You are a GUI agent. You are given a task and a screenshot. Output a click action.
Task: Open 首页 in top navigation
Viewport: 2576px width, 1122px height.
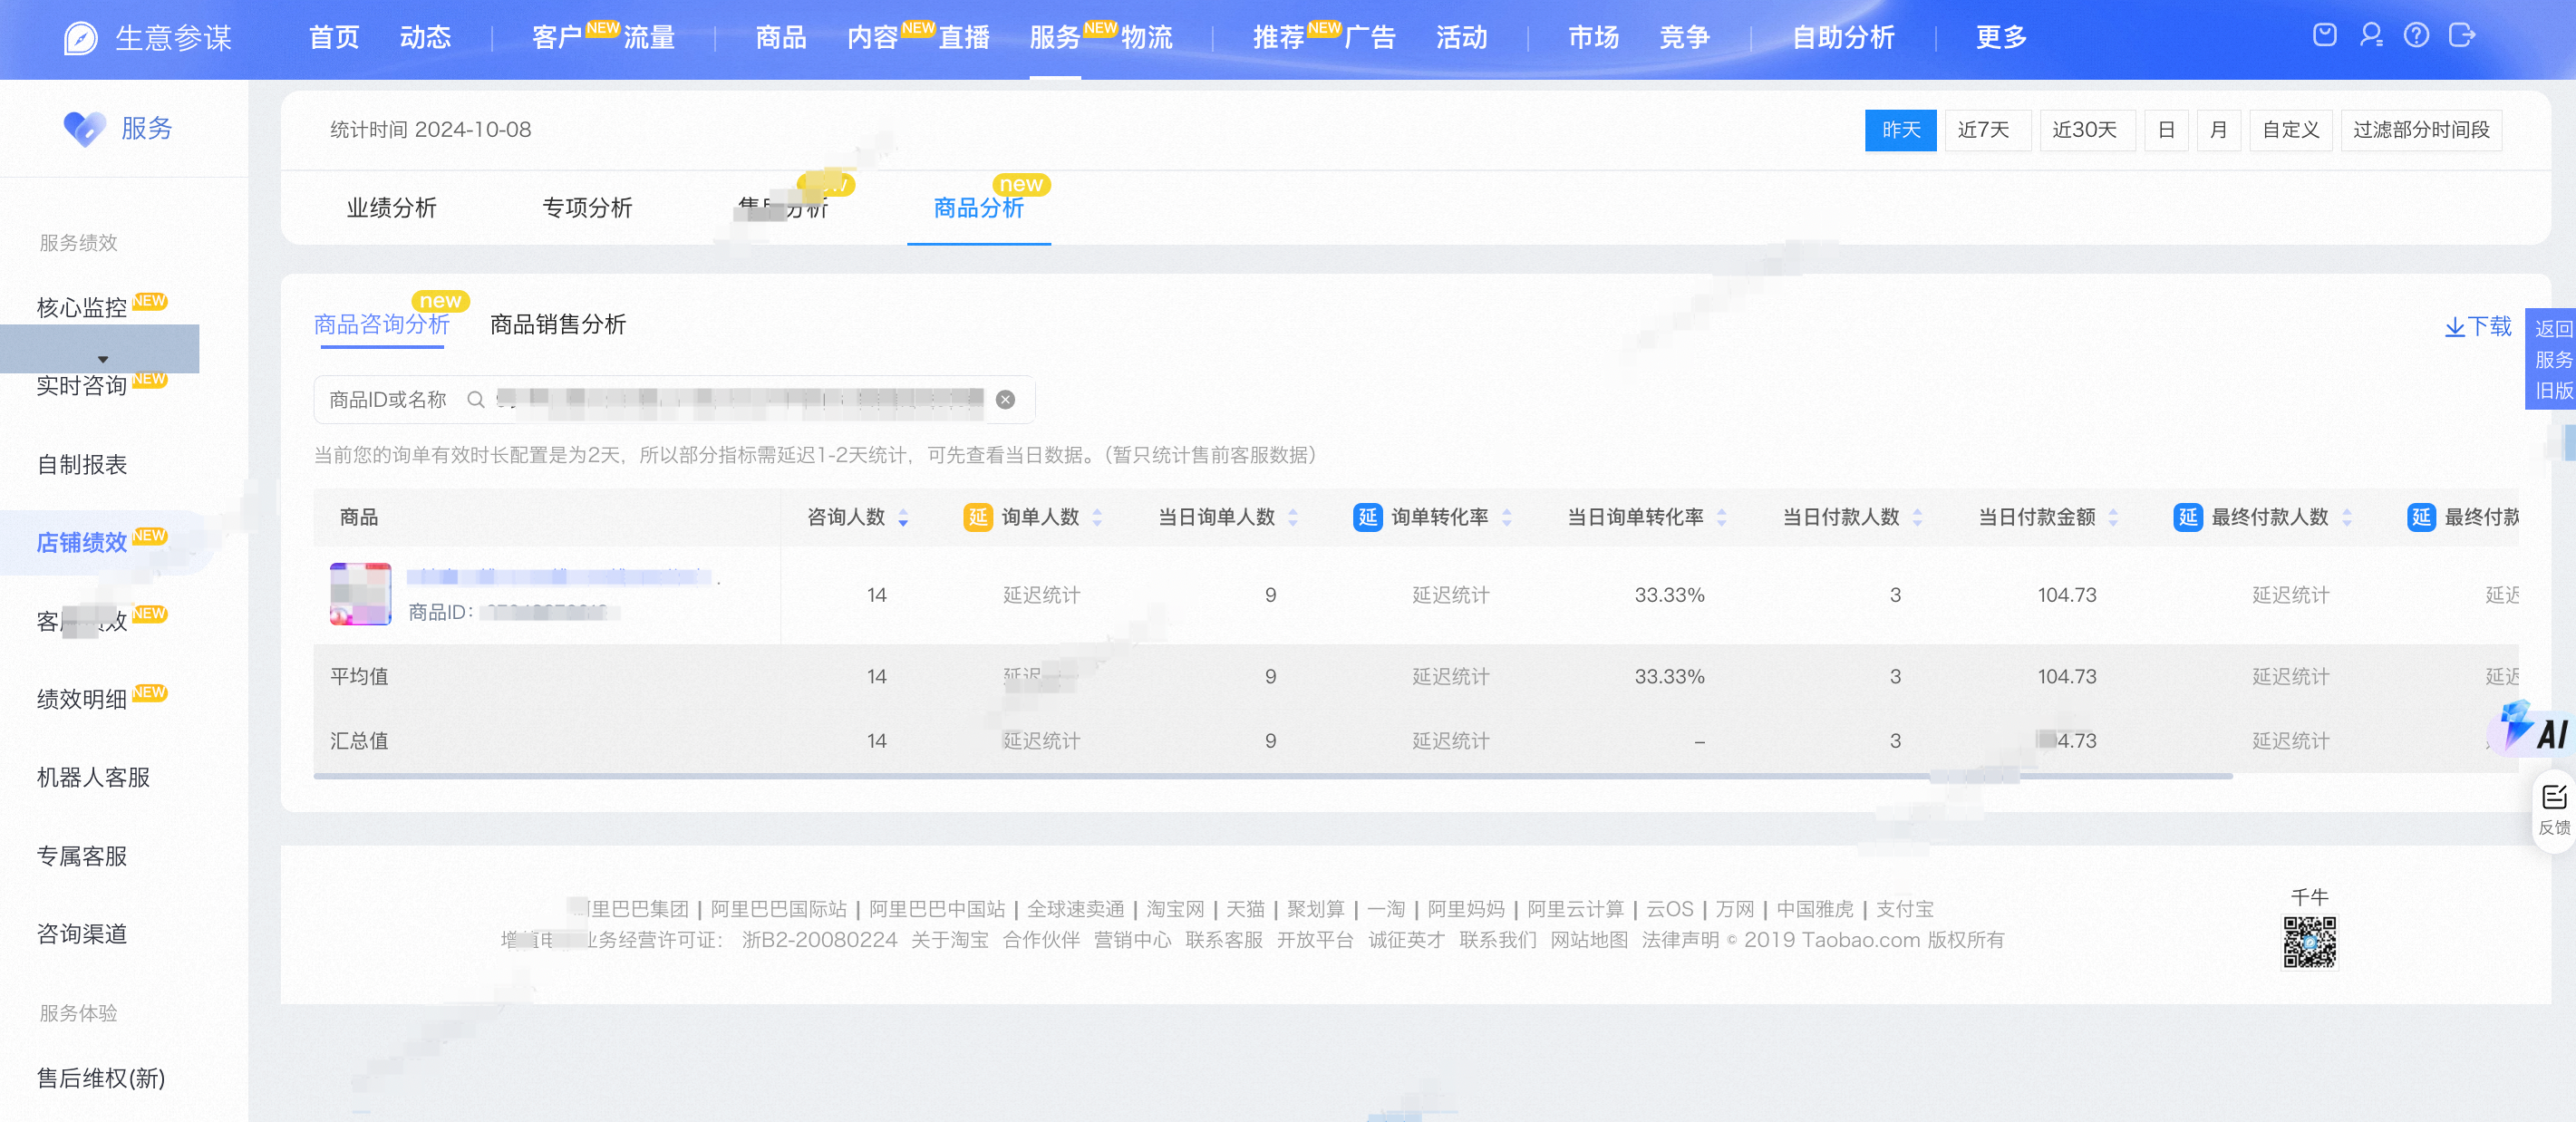pyautogui.click(x=333, y=37)
